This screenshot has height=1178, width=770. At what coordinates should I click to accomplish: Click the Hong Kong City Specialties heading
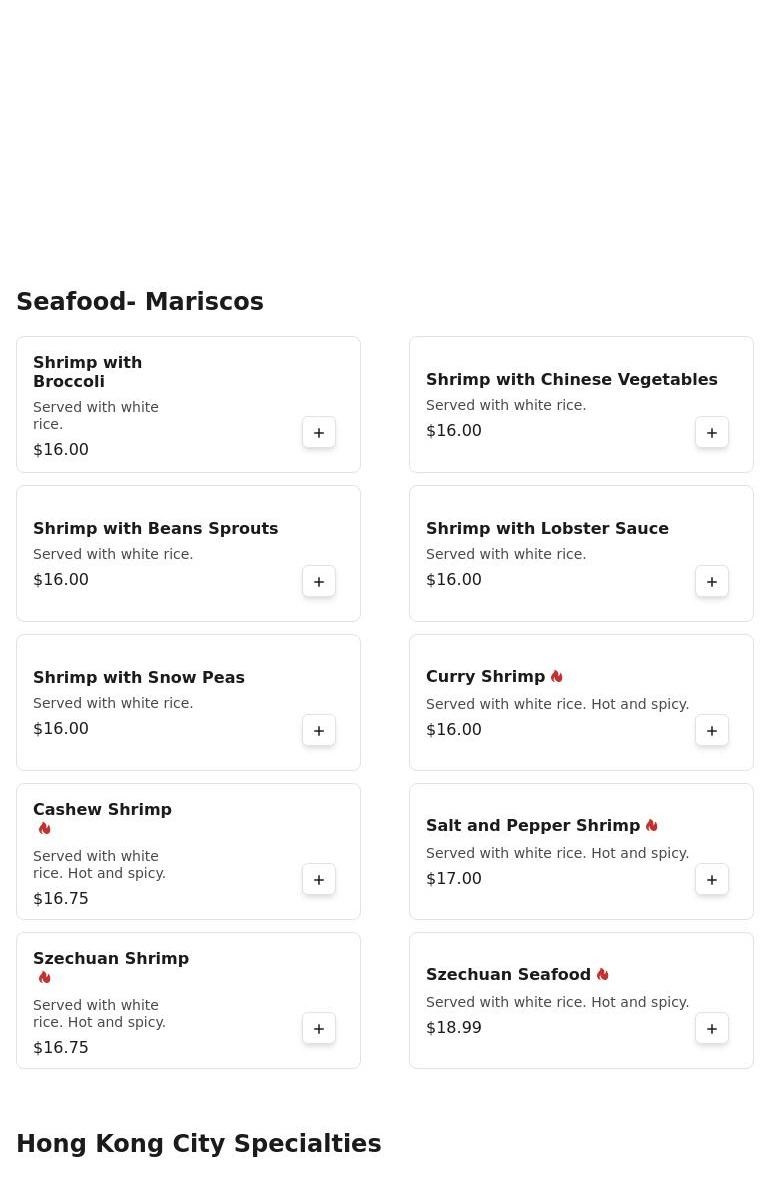pos(198,1144)
